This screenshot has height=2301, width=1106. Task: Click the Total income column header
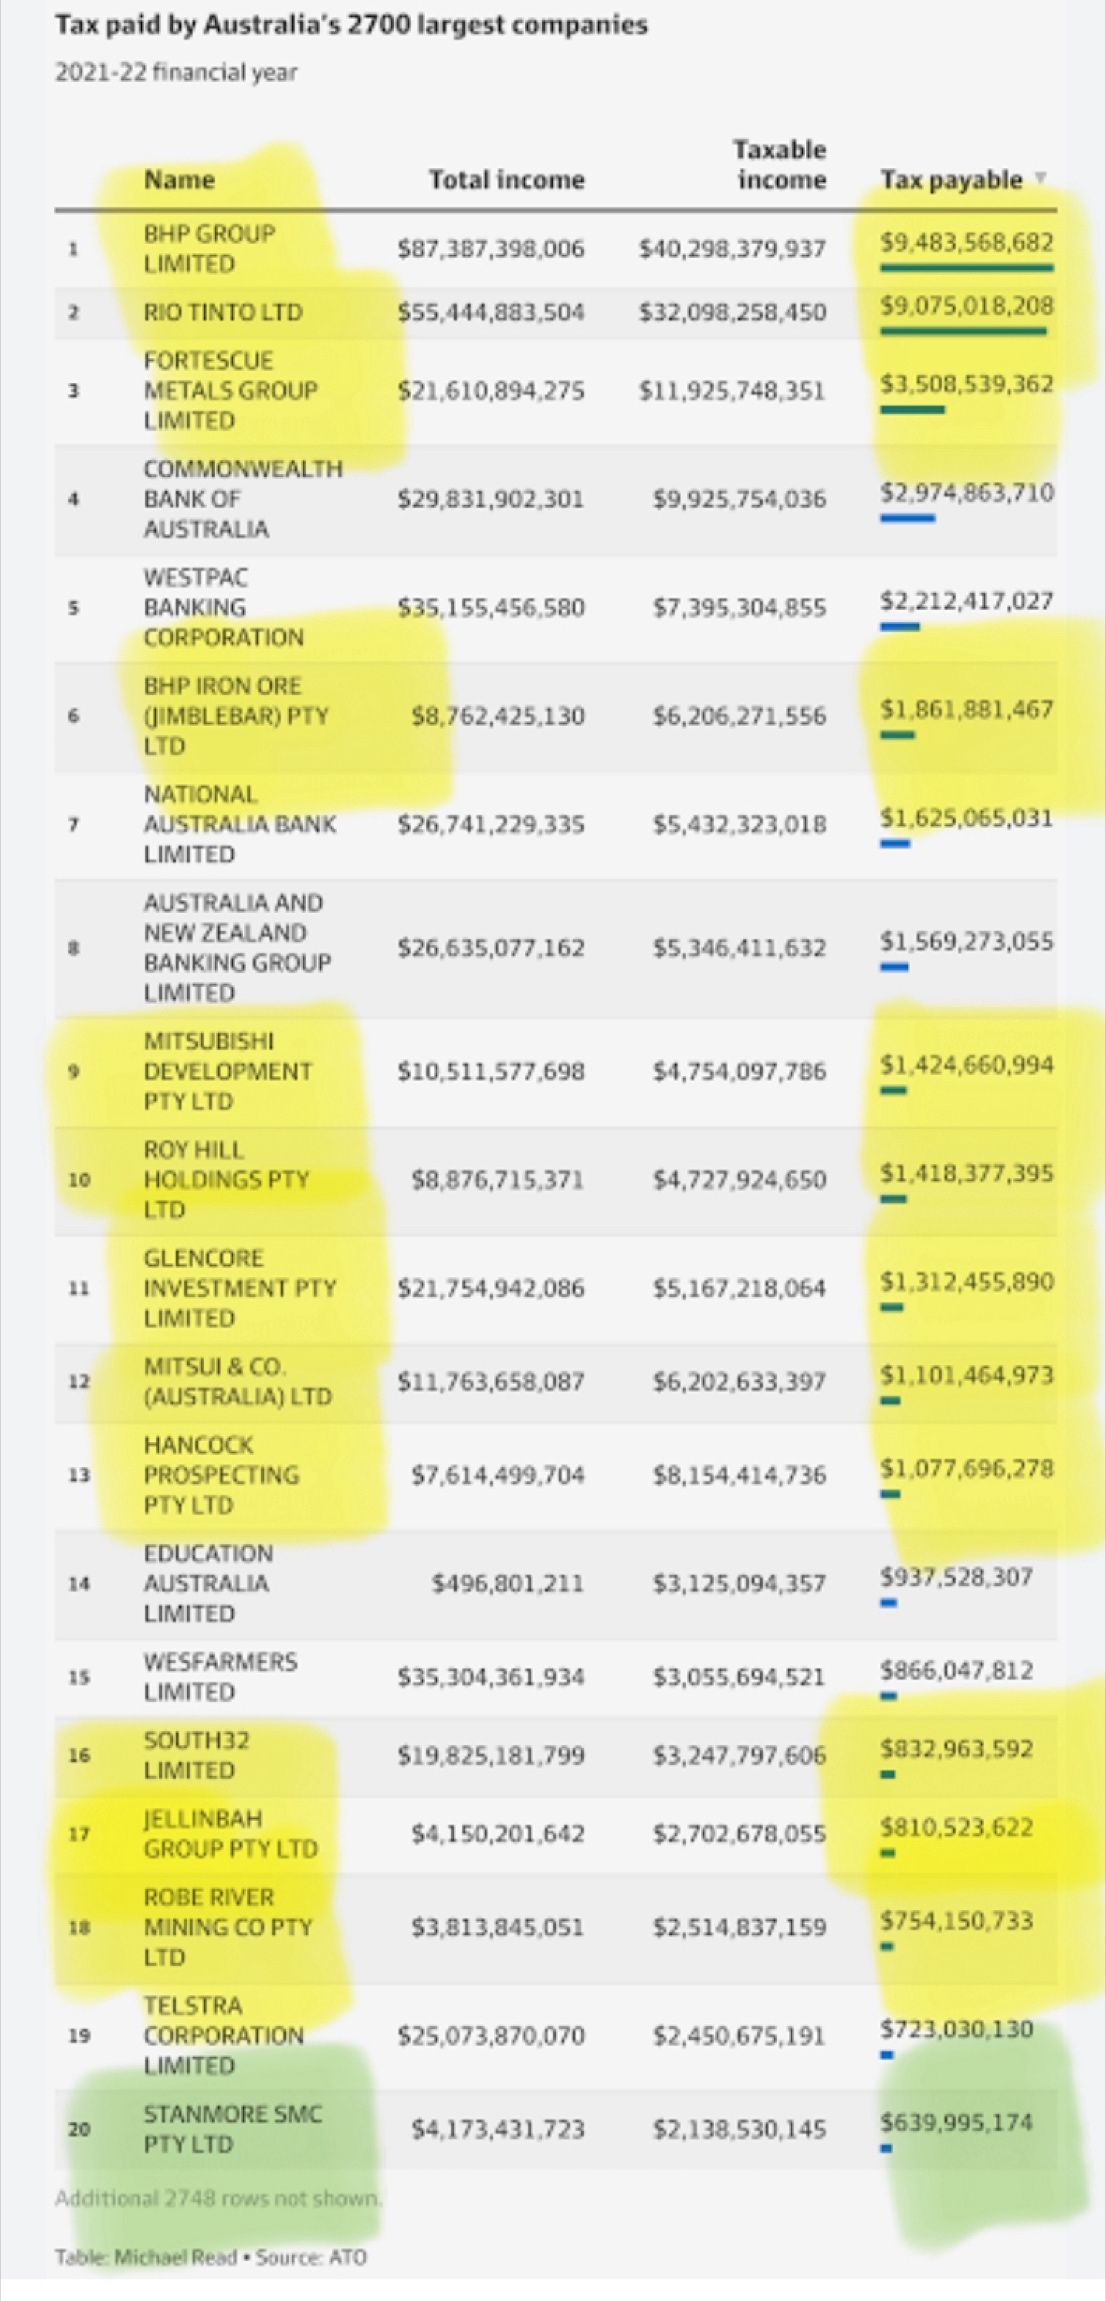pos(506,180)
